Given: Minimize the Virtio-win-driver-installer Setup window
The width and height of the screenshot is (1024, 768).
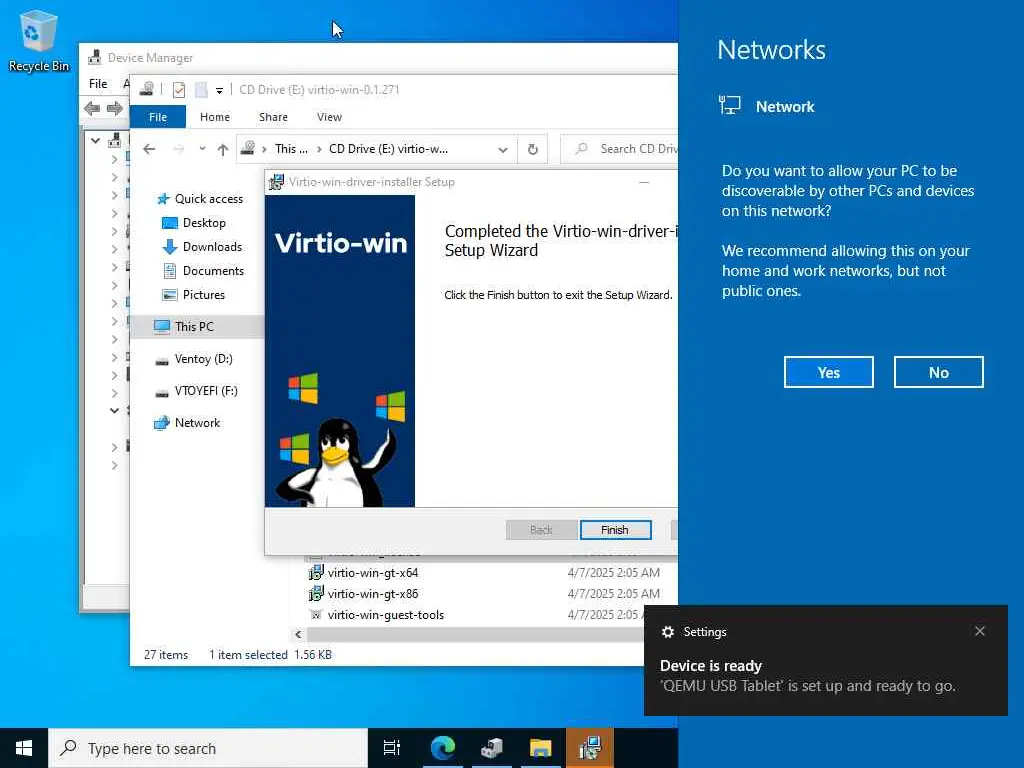Looking at the screenshot, I should (644, 182).
